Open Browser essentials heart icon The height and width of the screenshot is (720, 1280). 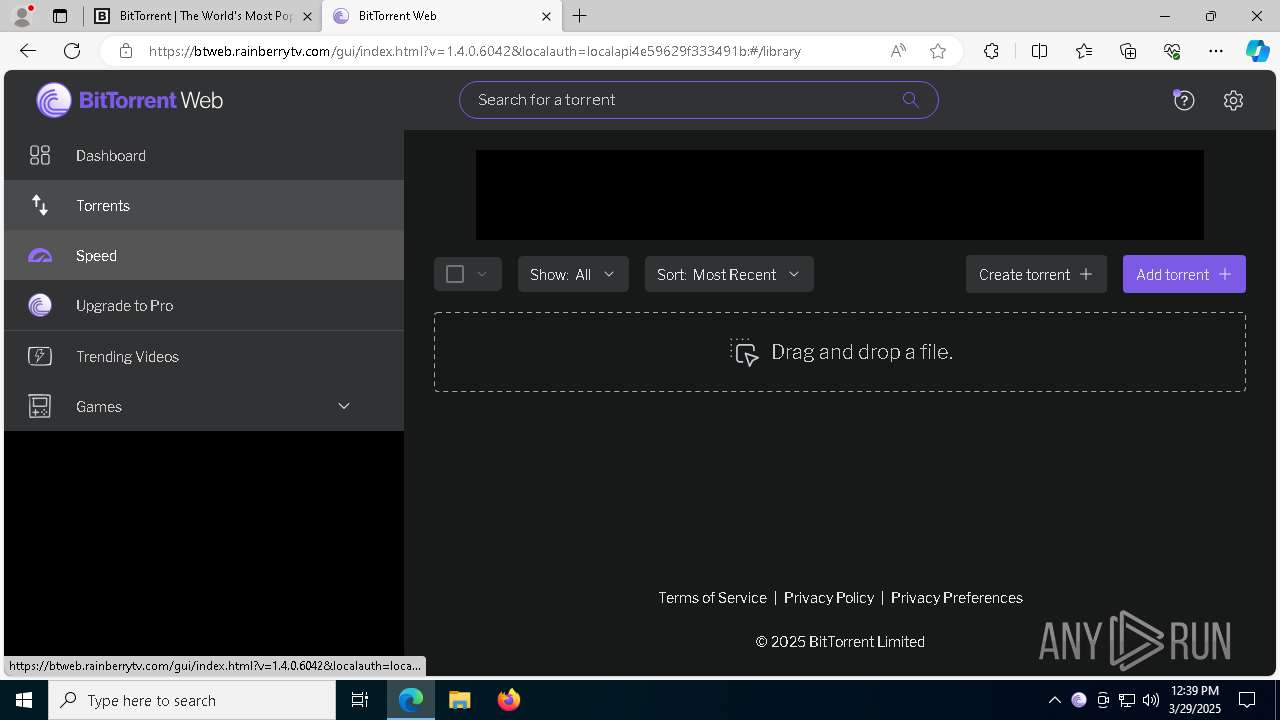tap(1172, 51)
